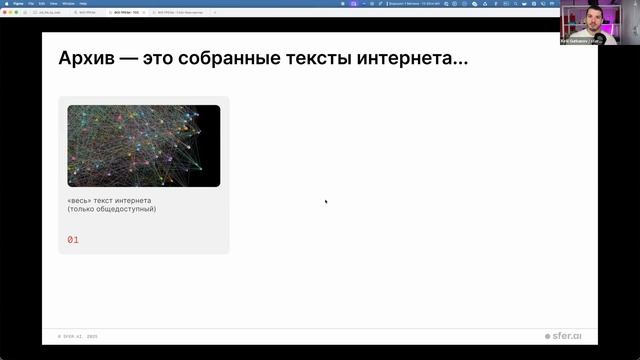The width and height of the screenshot is (640, 360).
Task: Open the Window menu
Action: [x=68, y=4]
